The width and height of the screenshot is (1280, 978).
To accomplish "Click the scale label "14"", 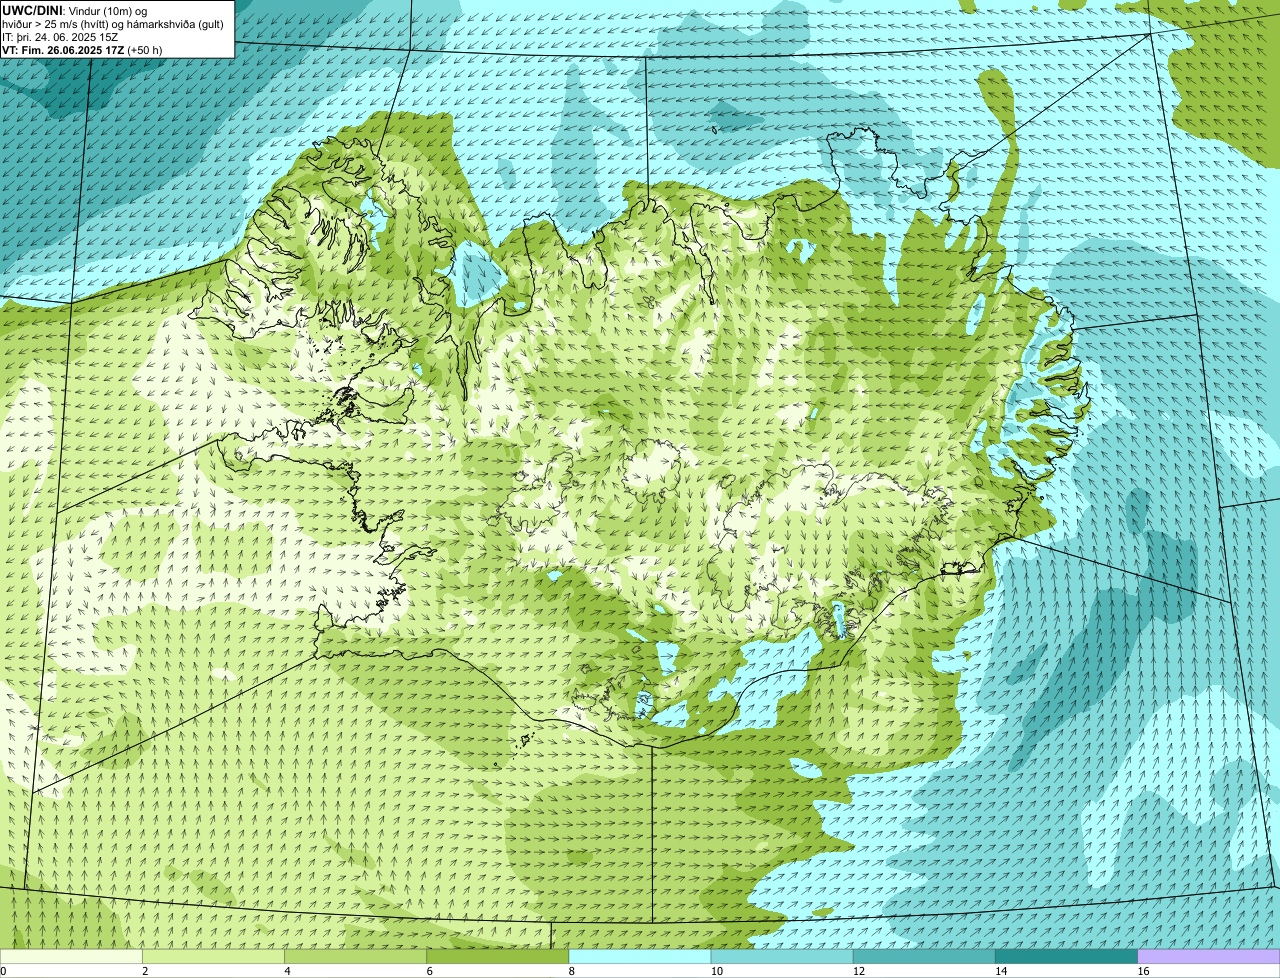I will tap(1000, 971).
